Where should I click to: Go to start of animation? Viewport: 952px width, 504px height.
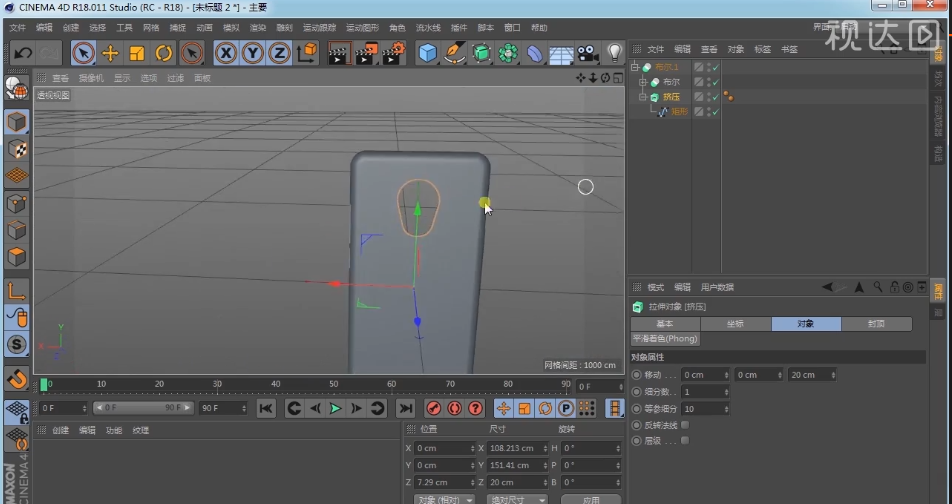265,409
